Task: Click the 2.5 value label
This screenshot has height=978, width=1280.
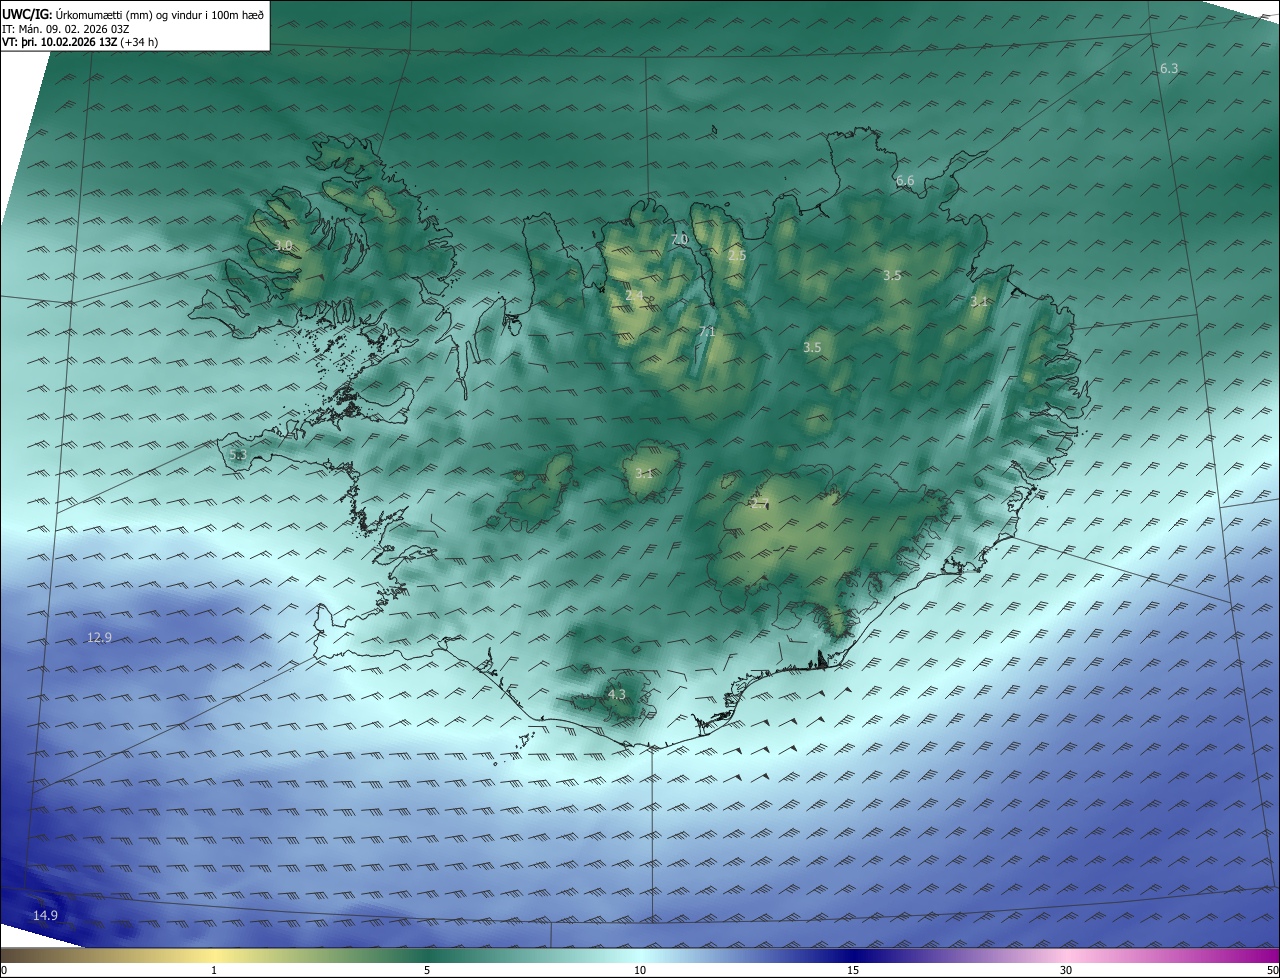Action: [737, 256]
